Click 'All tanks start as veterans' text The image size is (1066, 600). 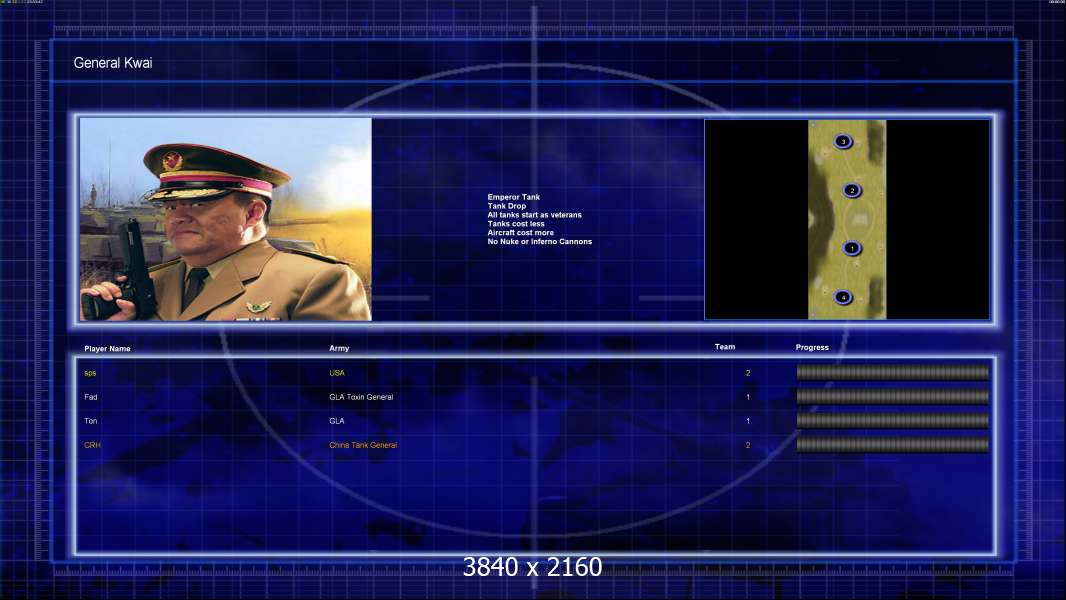click(x=534, y=215)
